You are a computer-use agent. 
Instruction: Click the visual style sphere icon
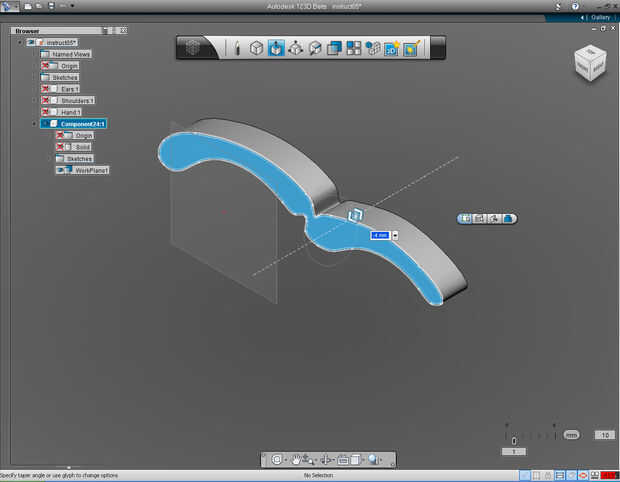pos(373,459)
